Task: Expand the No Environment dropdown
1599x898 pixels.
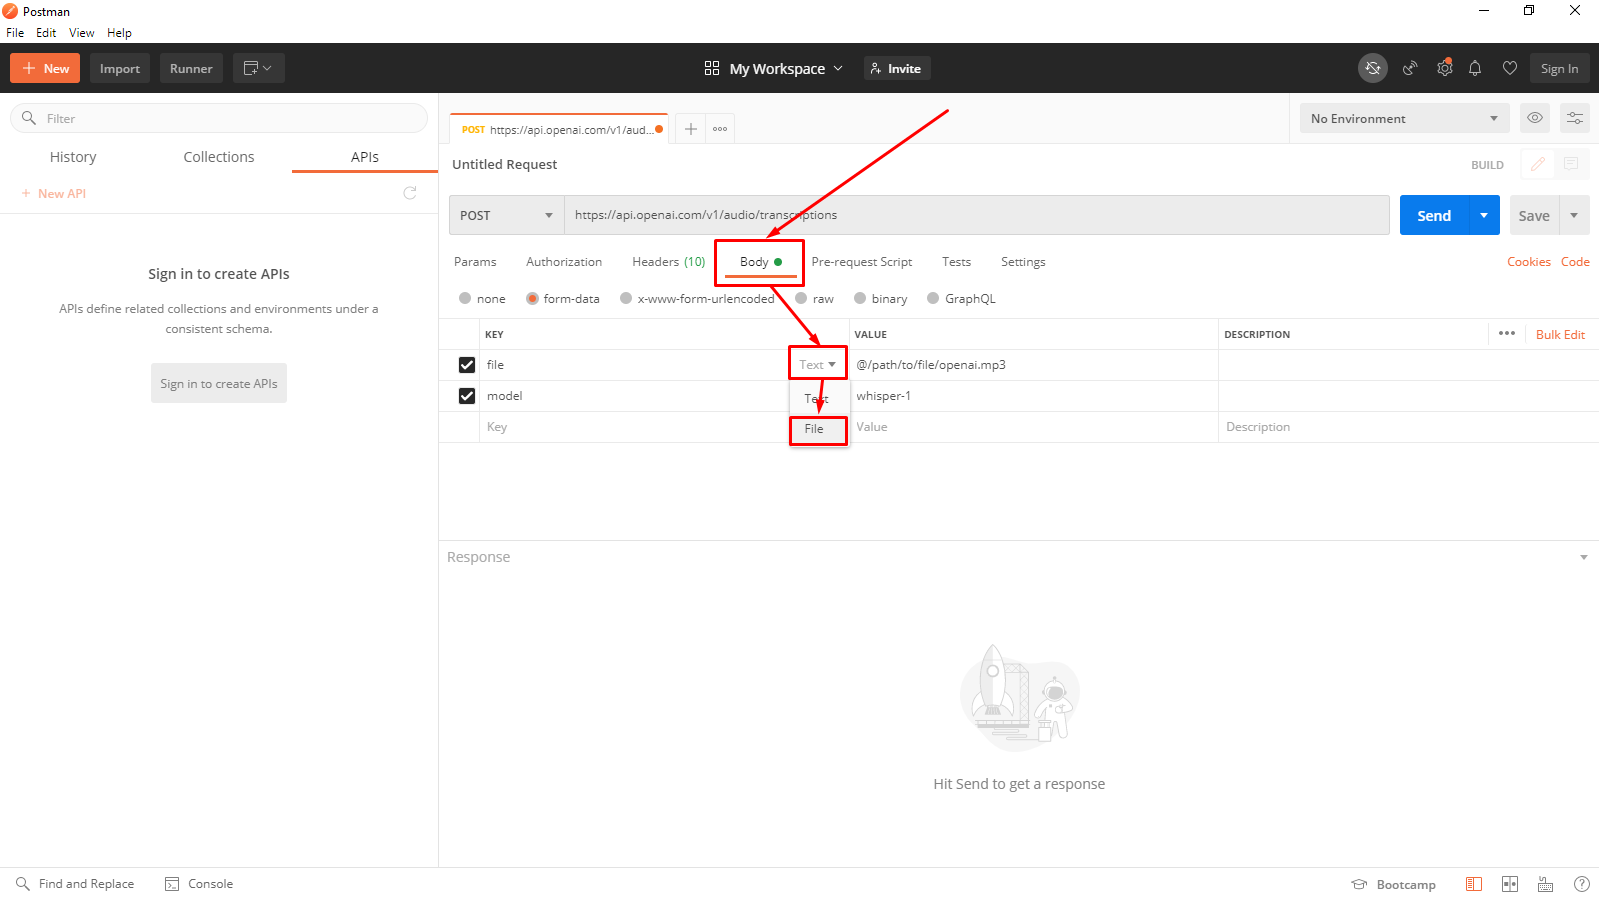Action: pos(1404,118)
